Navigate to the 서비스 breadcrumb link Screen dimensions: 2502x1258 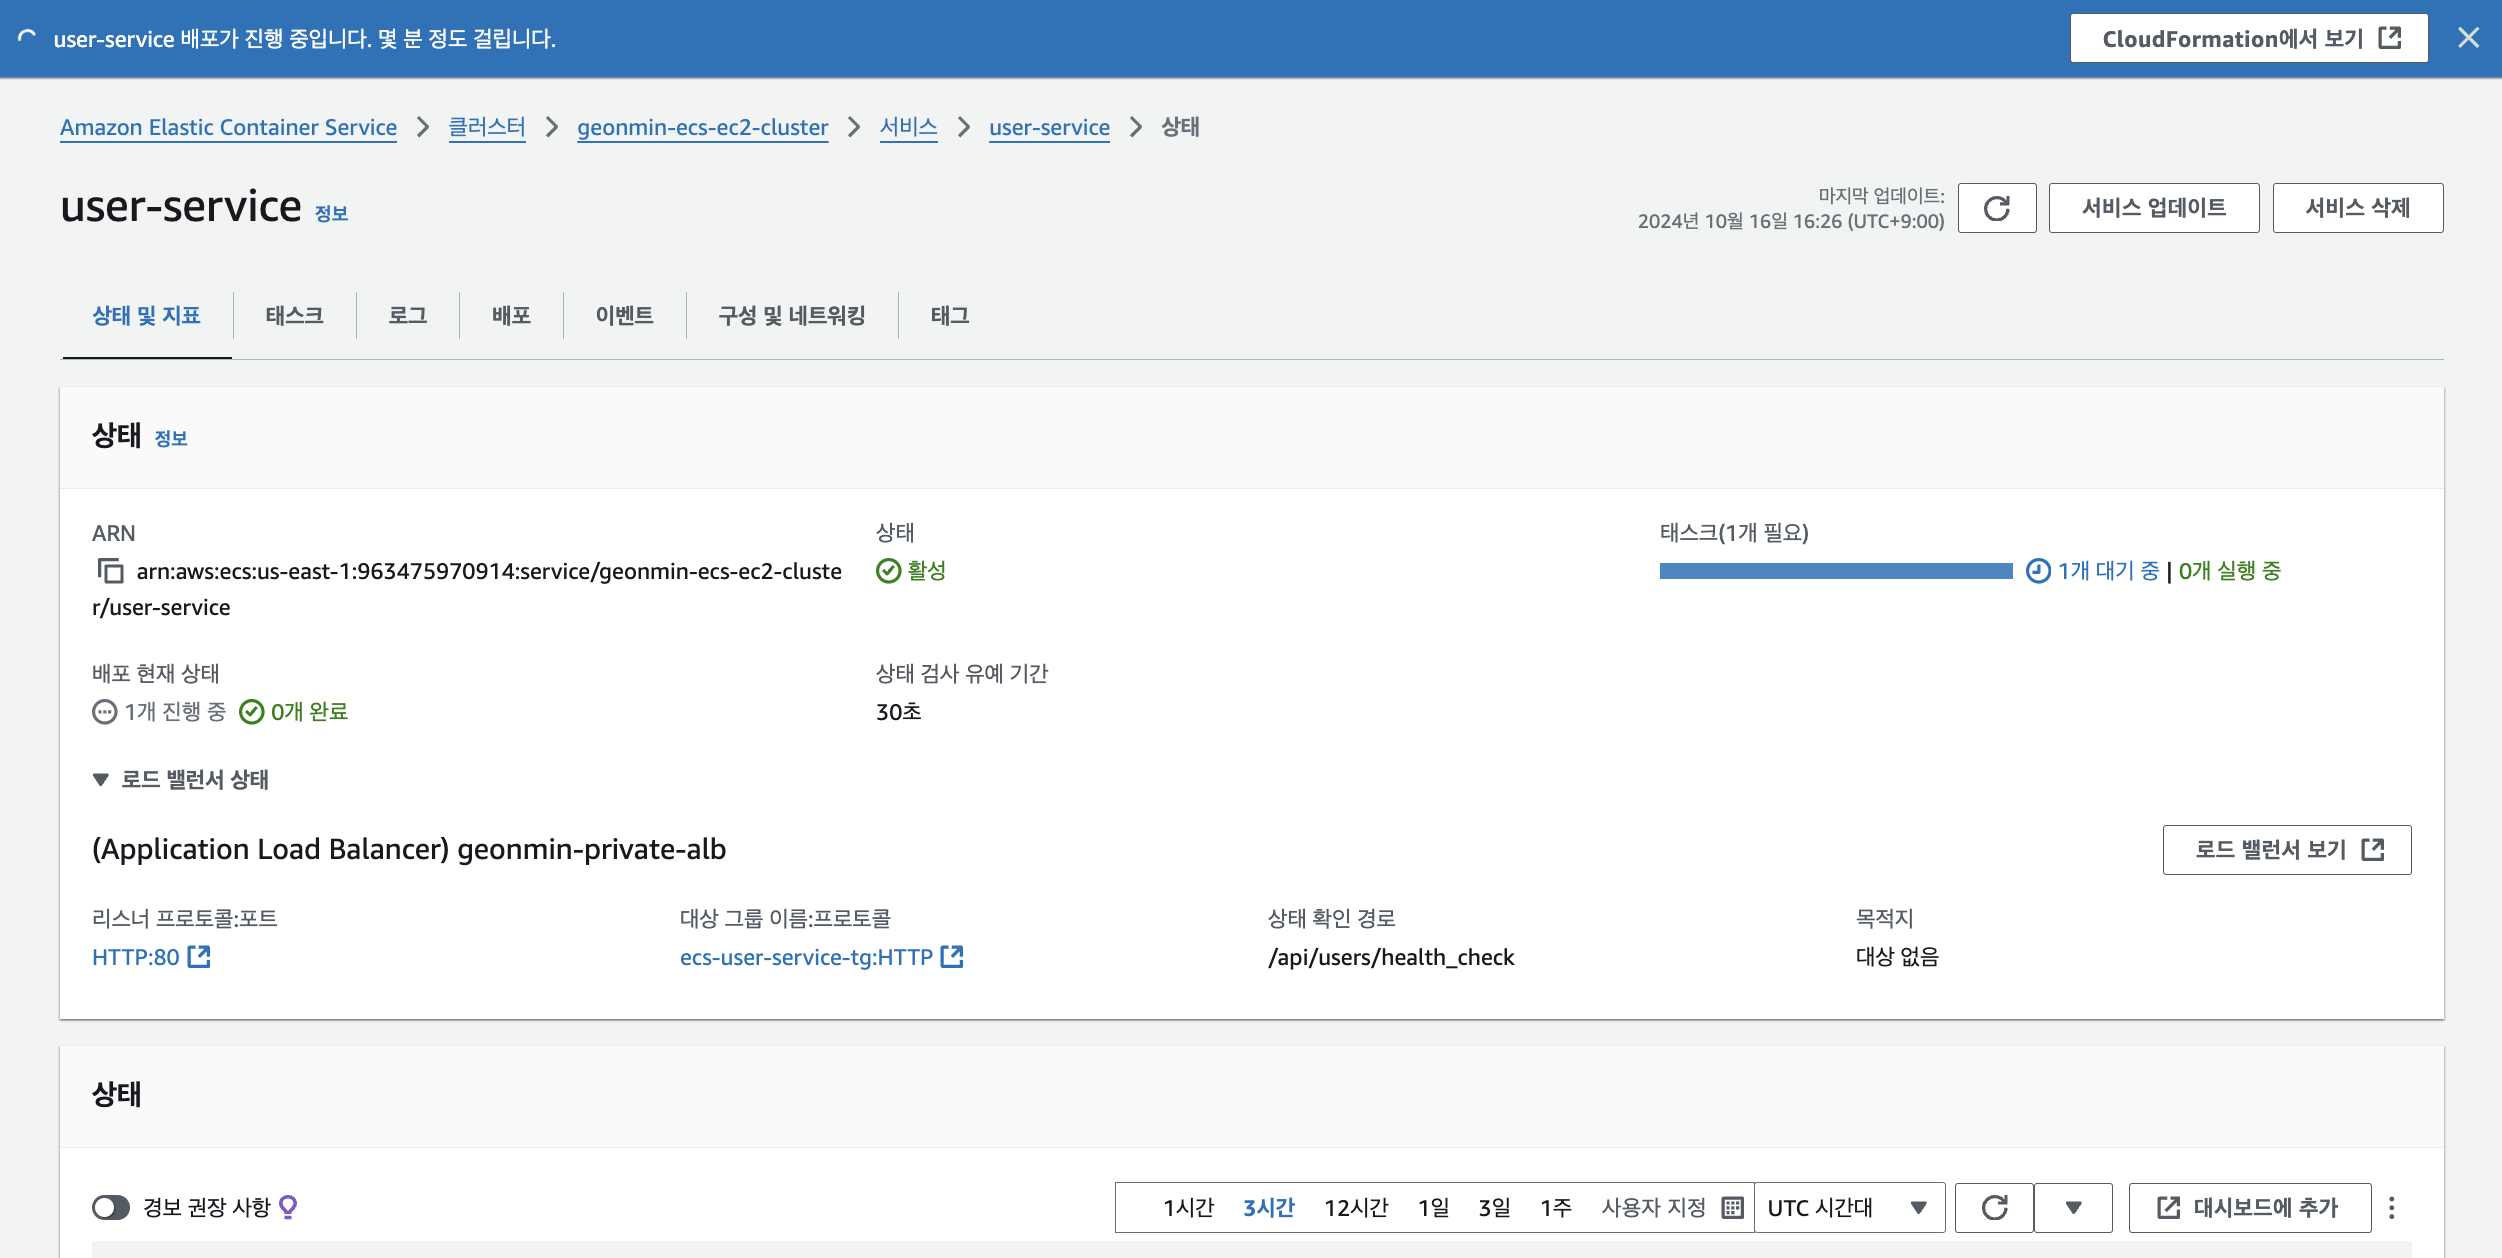click(x=908, y=127)
